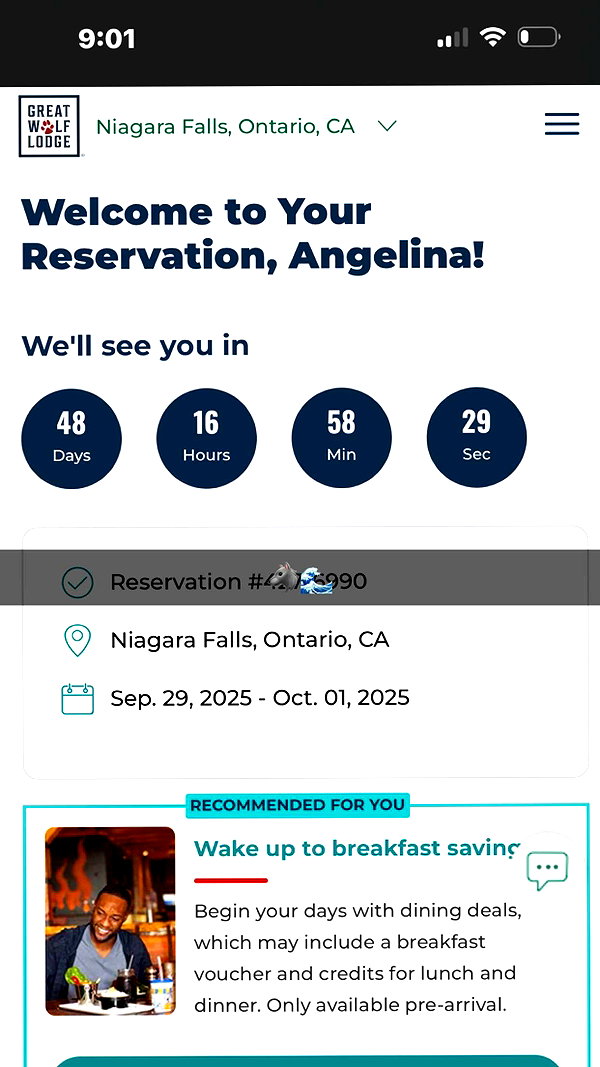
Task: Tap Niagara Falls text in reservation card
Action: tap(250, 640)
